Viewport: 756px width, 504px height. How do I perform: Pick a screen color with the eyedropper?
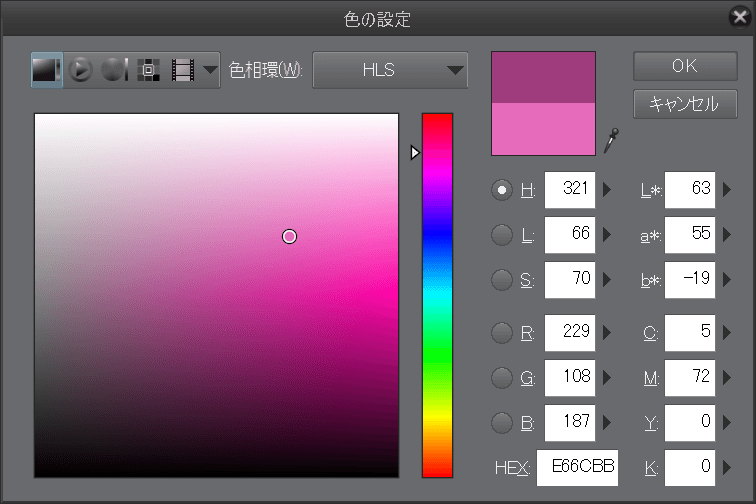point(611,141)
